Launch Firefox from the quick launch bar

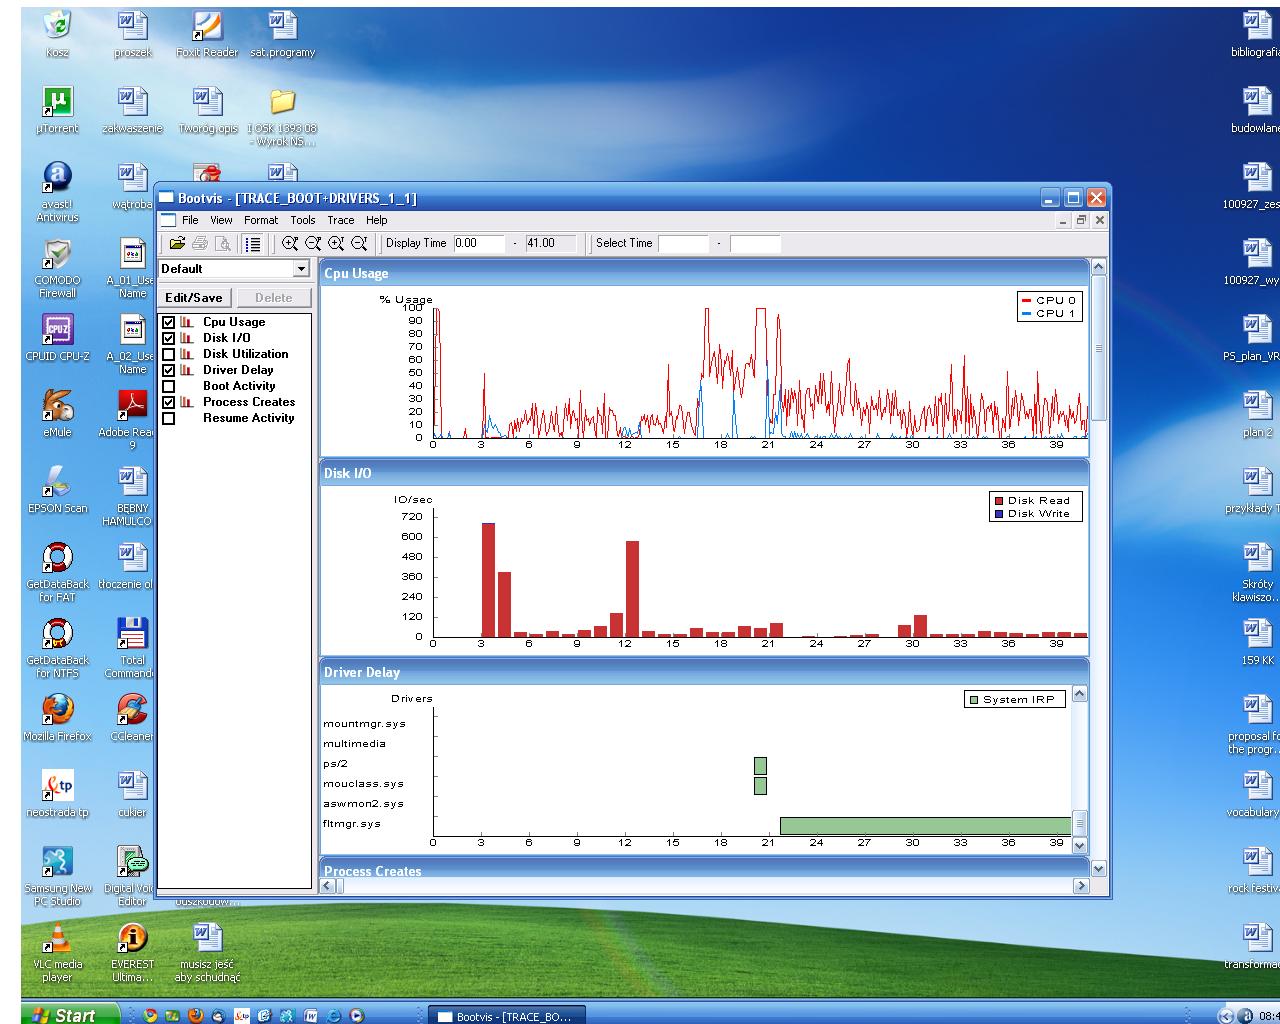point(196,1015)
